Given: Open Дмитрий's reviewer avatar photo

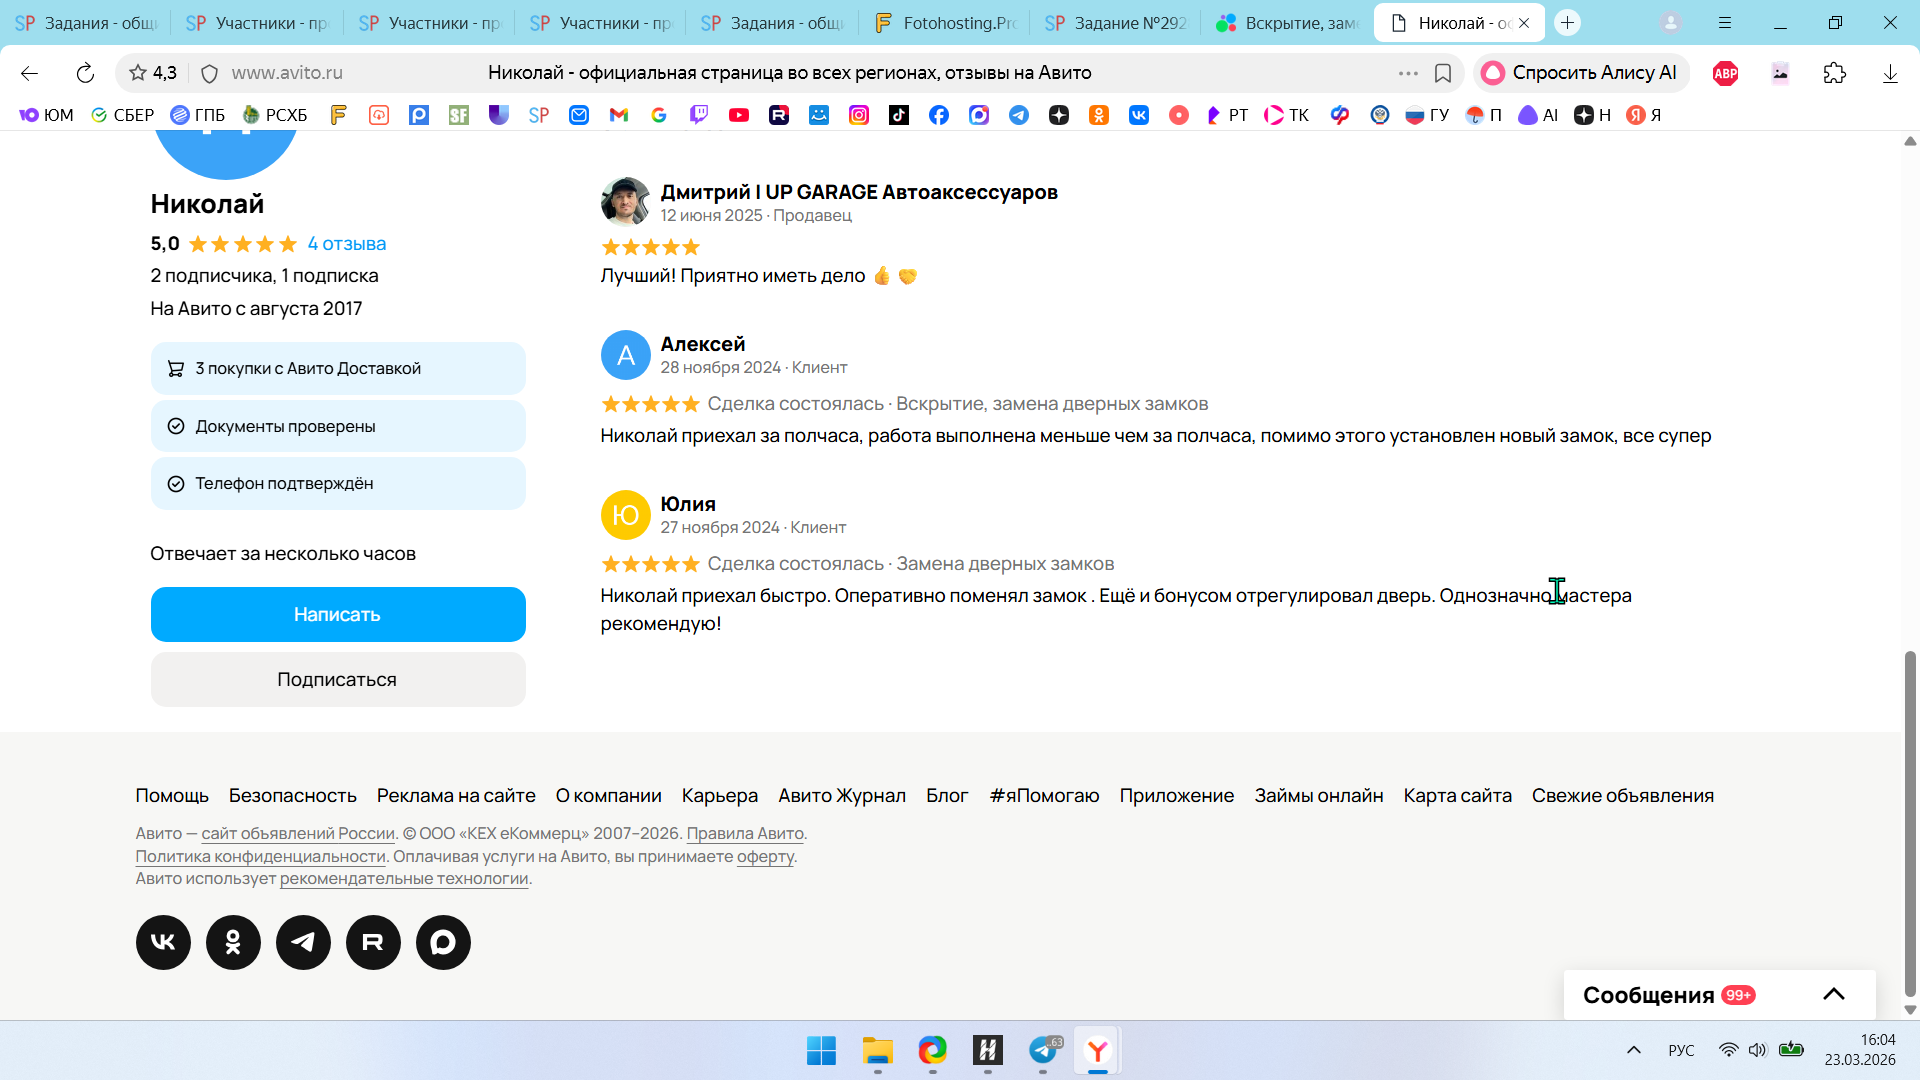Looking at the screenshot, I should click(x=625, y=202).
